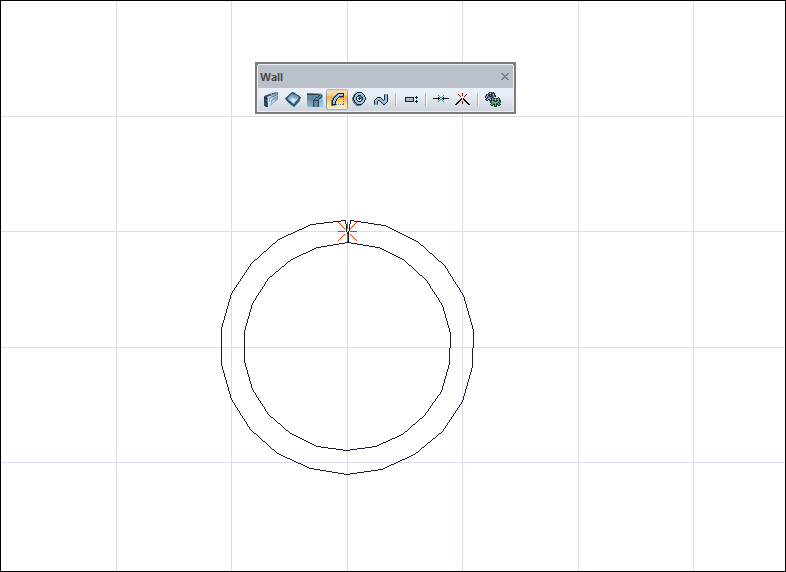Toggle the highlighted Arc Wall tool

pyautogui.click(x=337, y=100)
